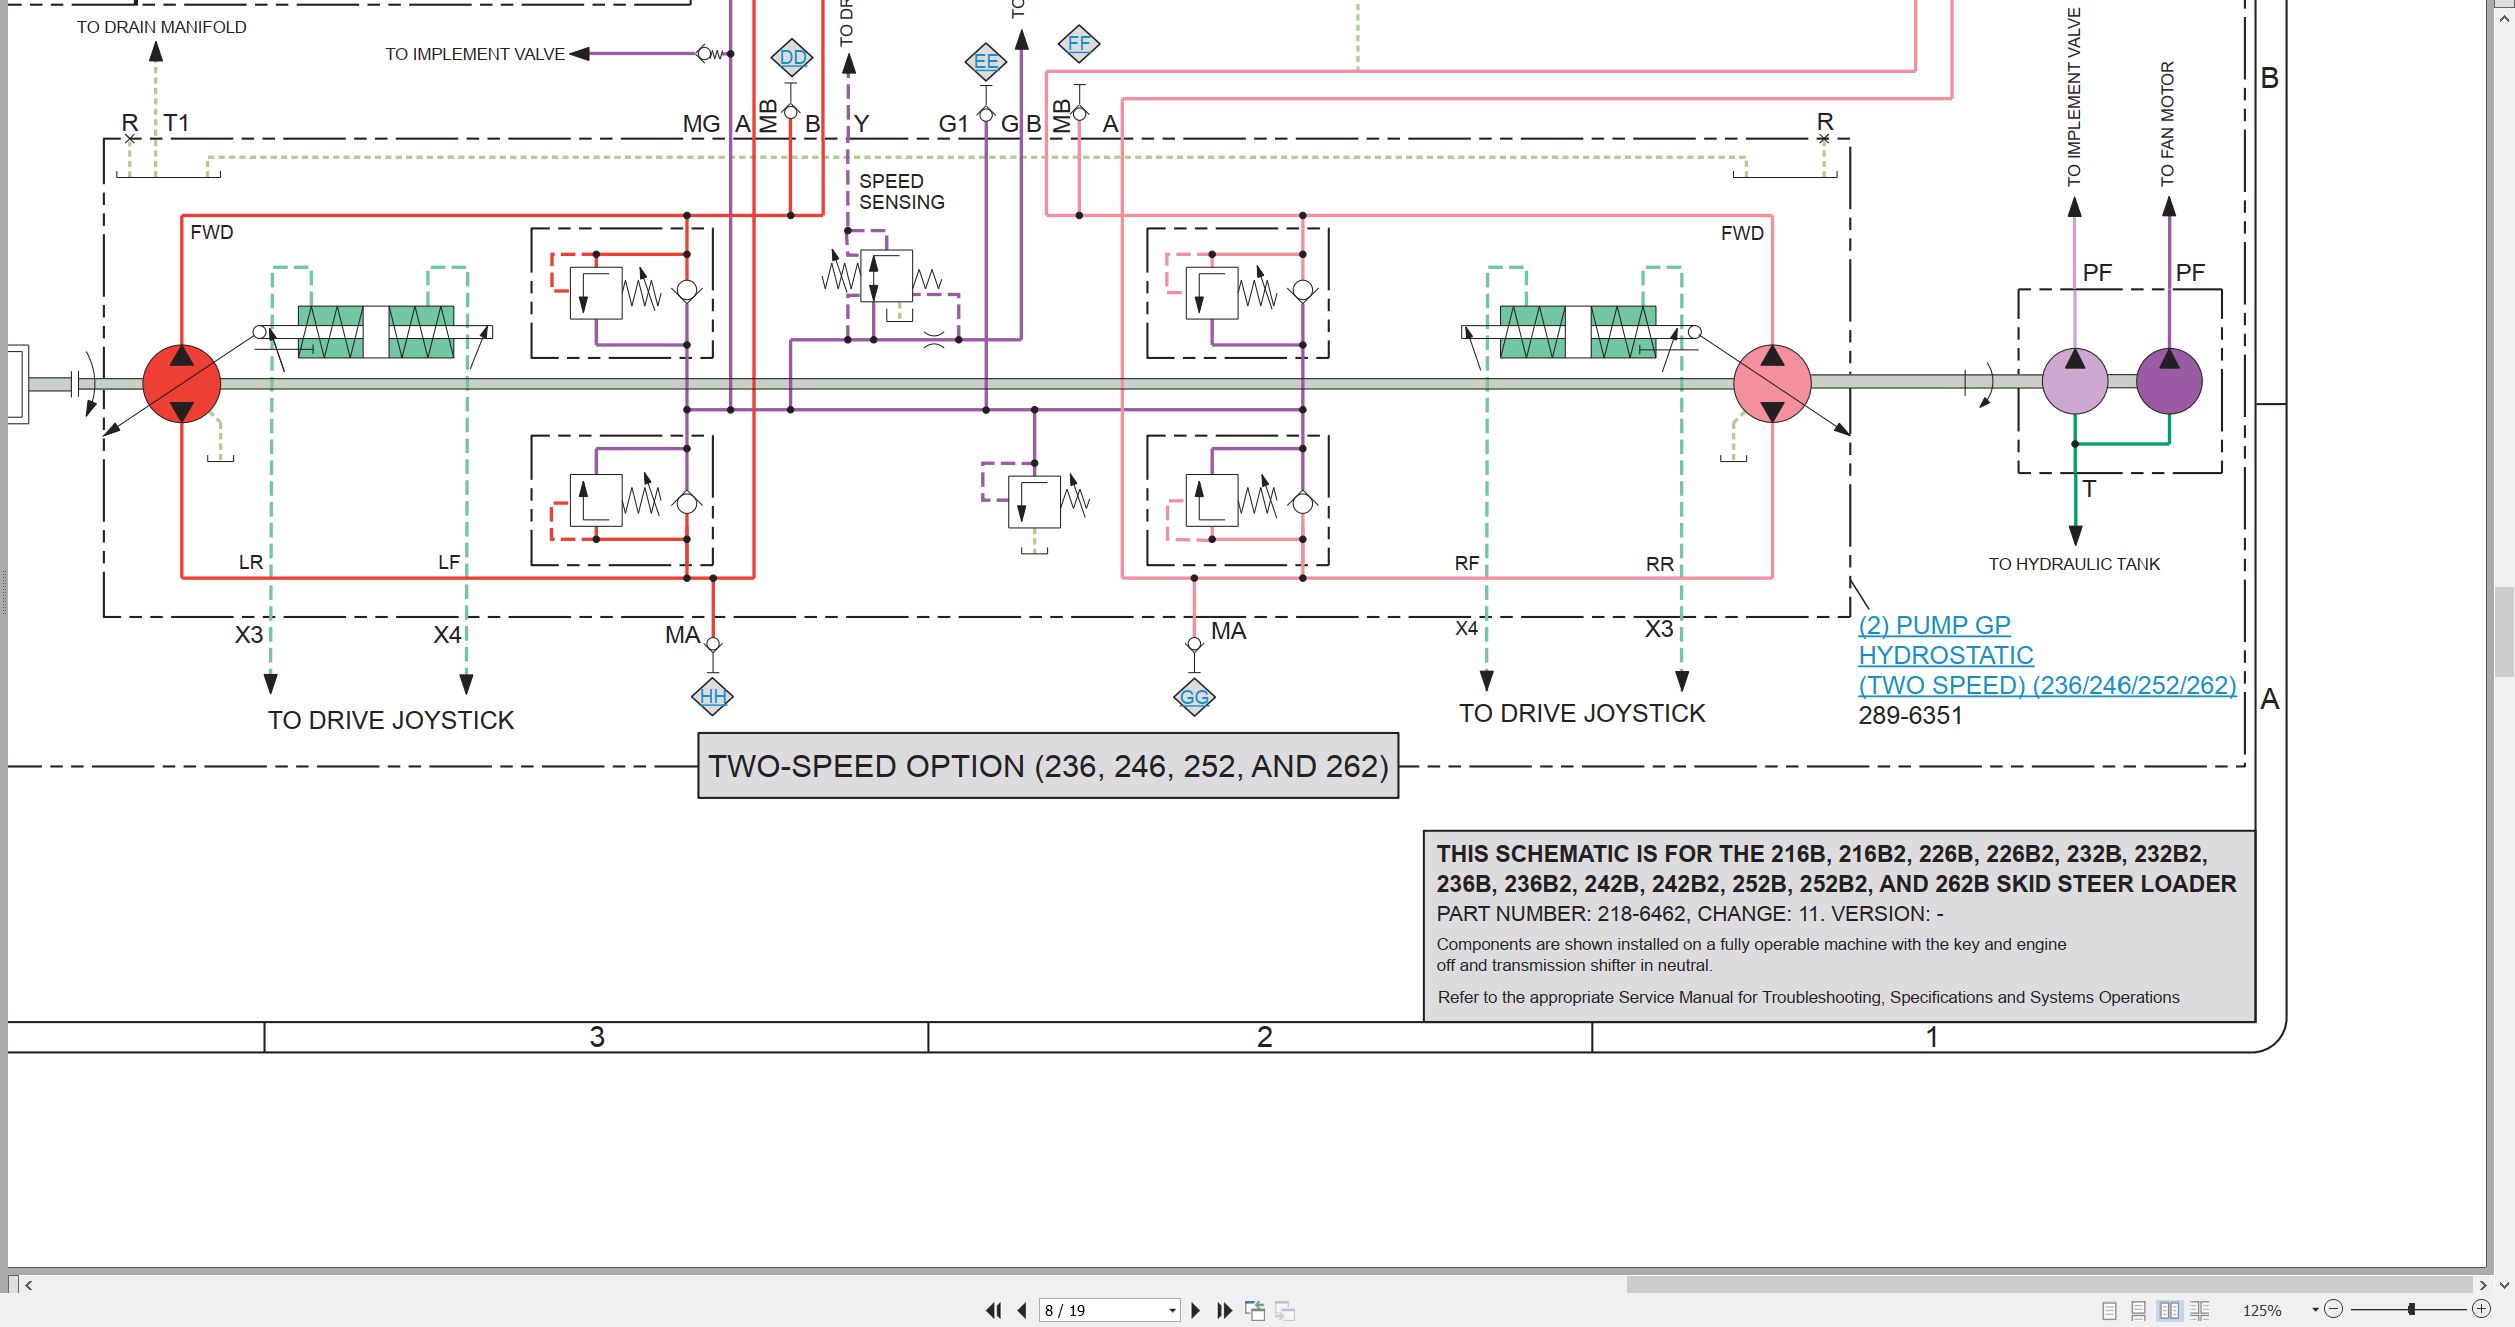Click the 'TO HYDRAULIC TANK' label
The width and height of the screenshot is (2515, 1327).
[x=2074, y=564]
